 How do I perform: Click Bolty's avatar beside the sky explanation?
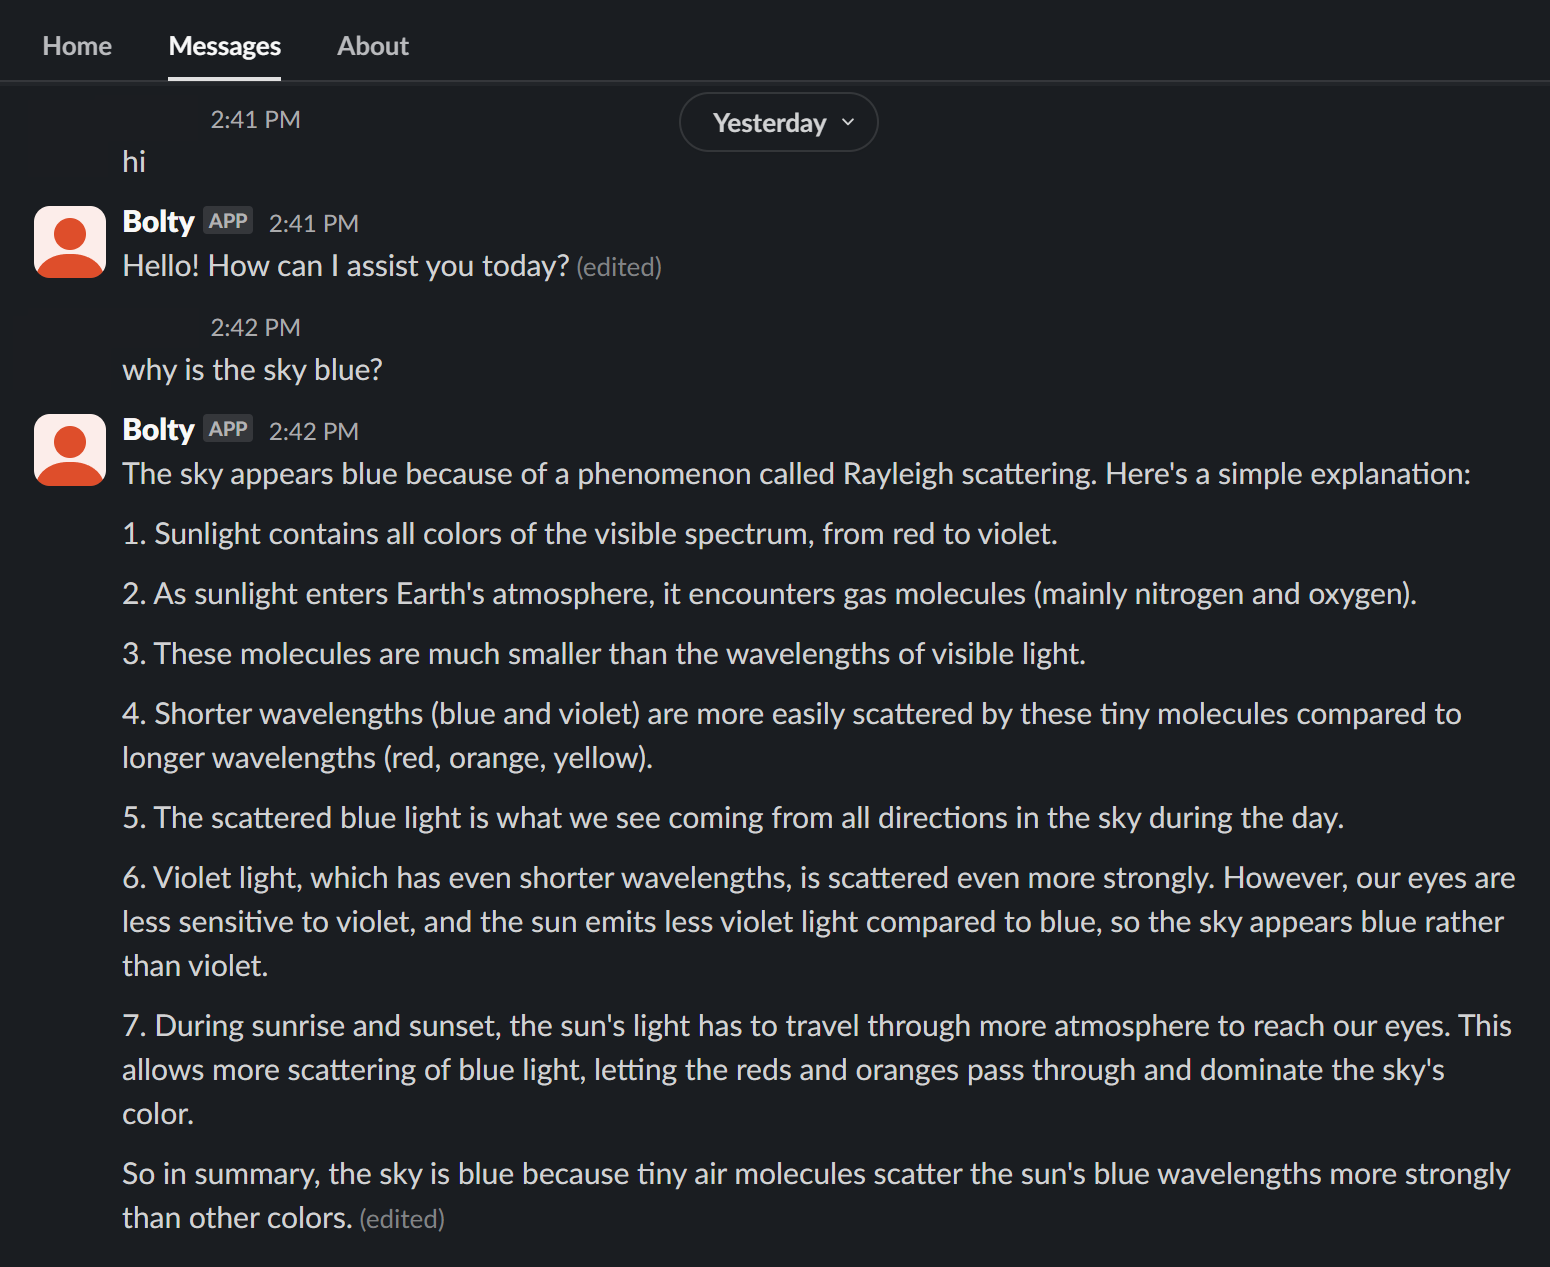[x=70, y=450]
